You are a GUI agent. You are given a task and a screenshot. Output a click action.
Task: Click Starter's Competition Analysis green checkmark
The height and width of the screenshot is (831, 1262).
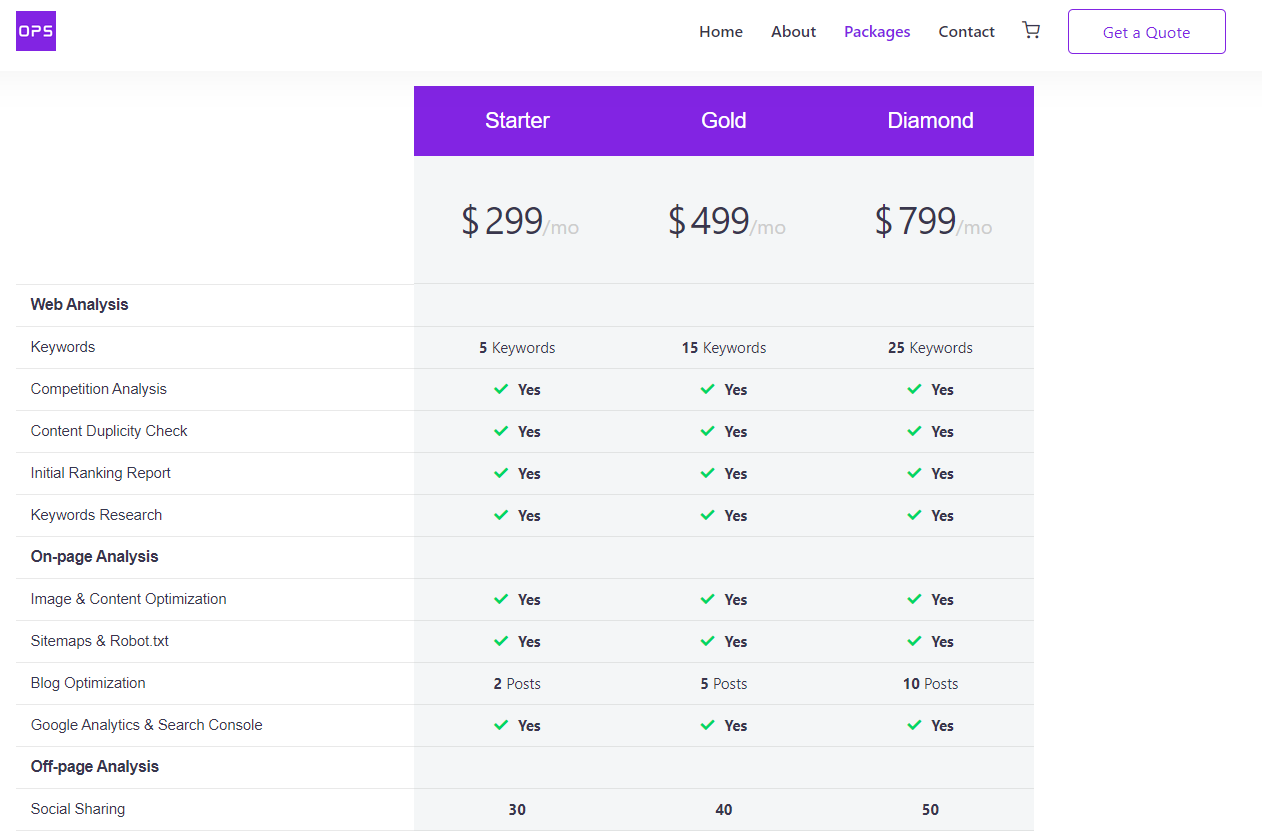501,389
